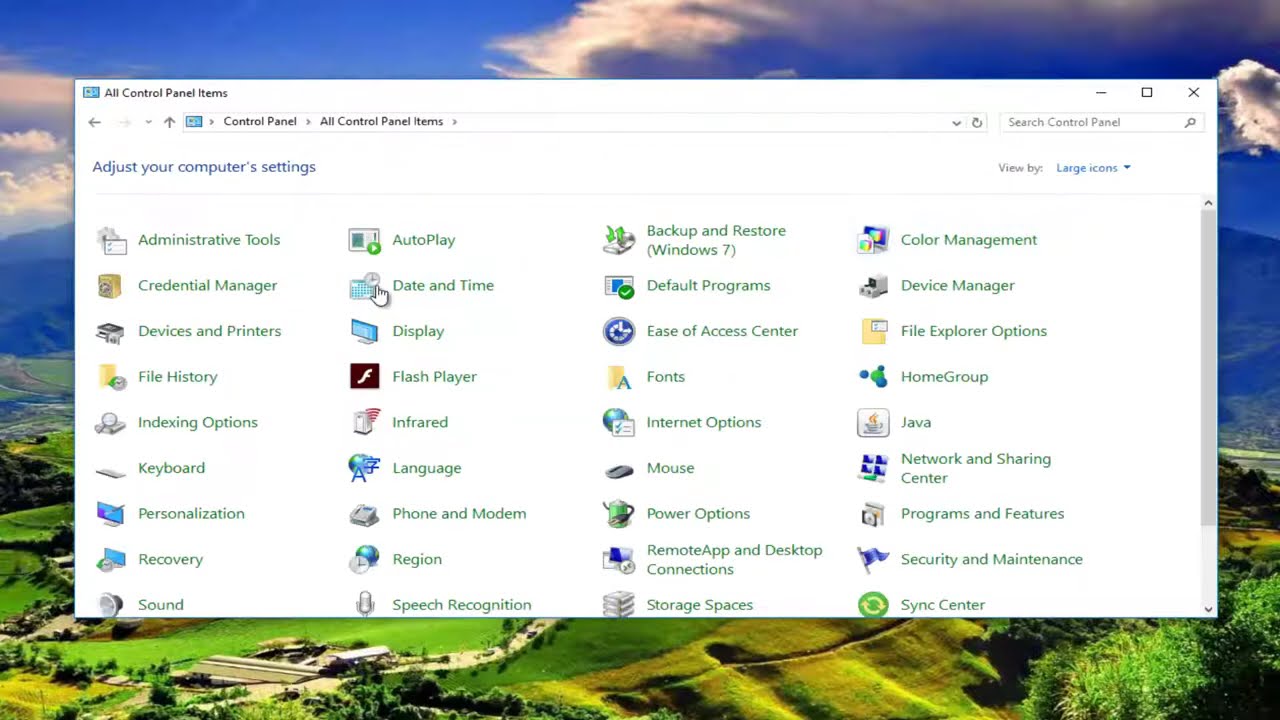Click the Recovery icon
The width and height of the screenshot is (1280, 720).
click(x=111, y=559)
